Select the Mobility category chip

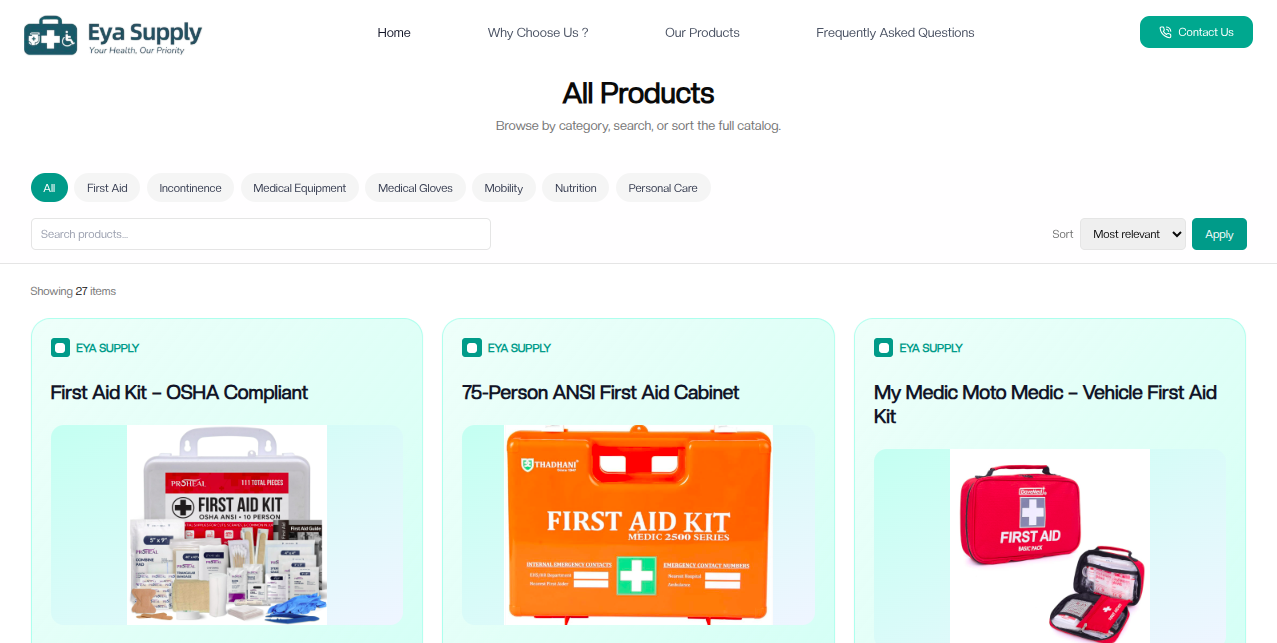click(504, 188)
